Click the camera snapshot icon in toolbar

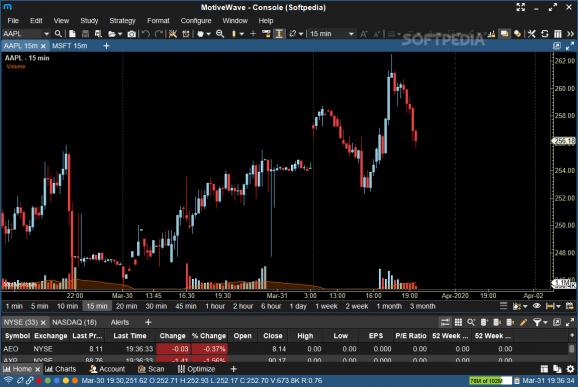[131, 34]
